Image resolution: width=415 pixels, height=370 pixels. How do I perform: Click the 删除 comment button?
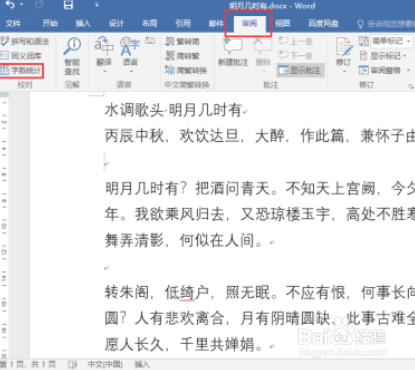click(x=263, y=52)
